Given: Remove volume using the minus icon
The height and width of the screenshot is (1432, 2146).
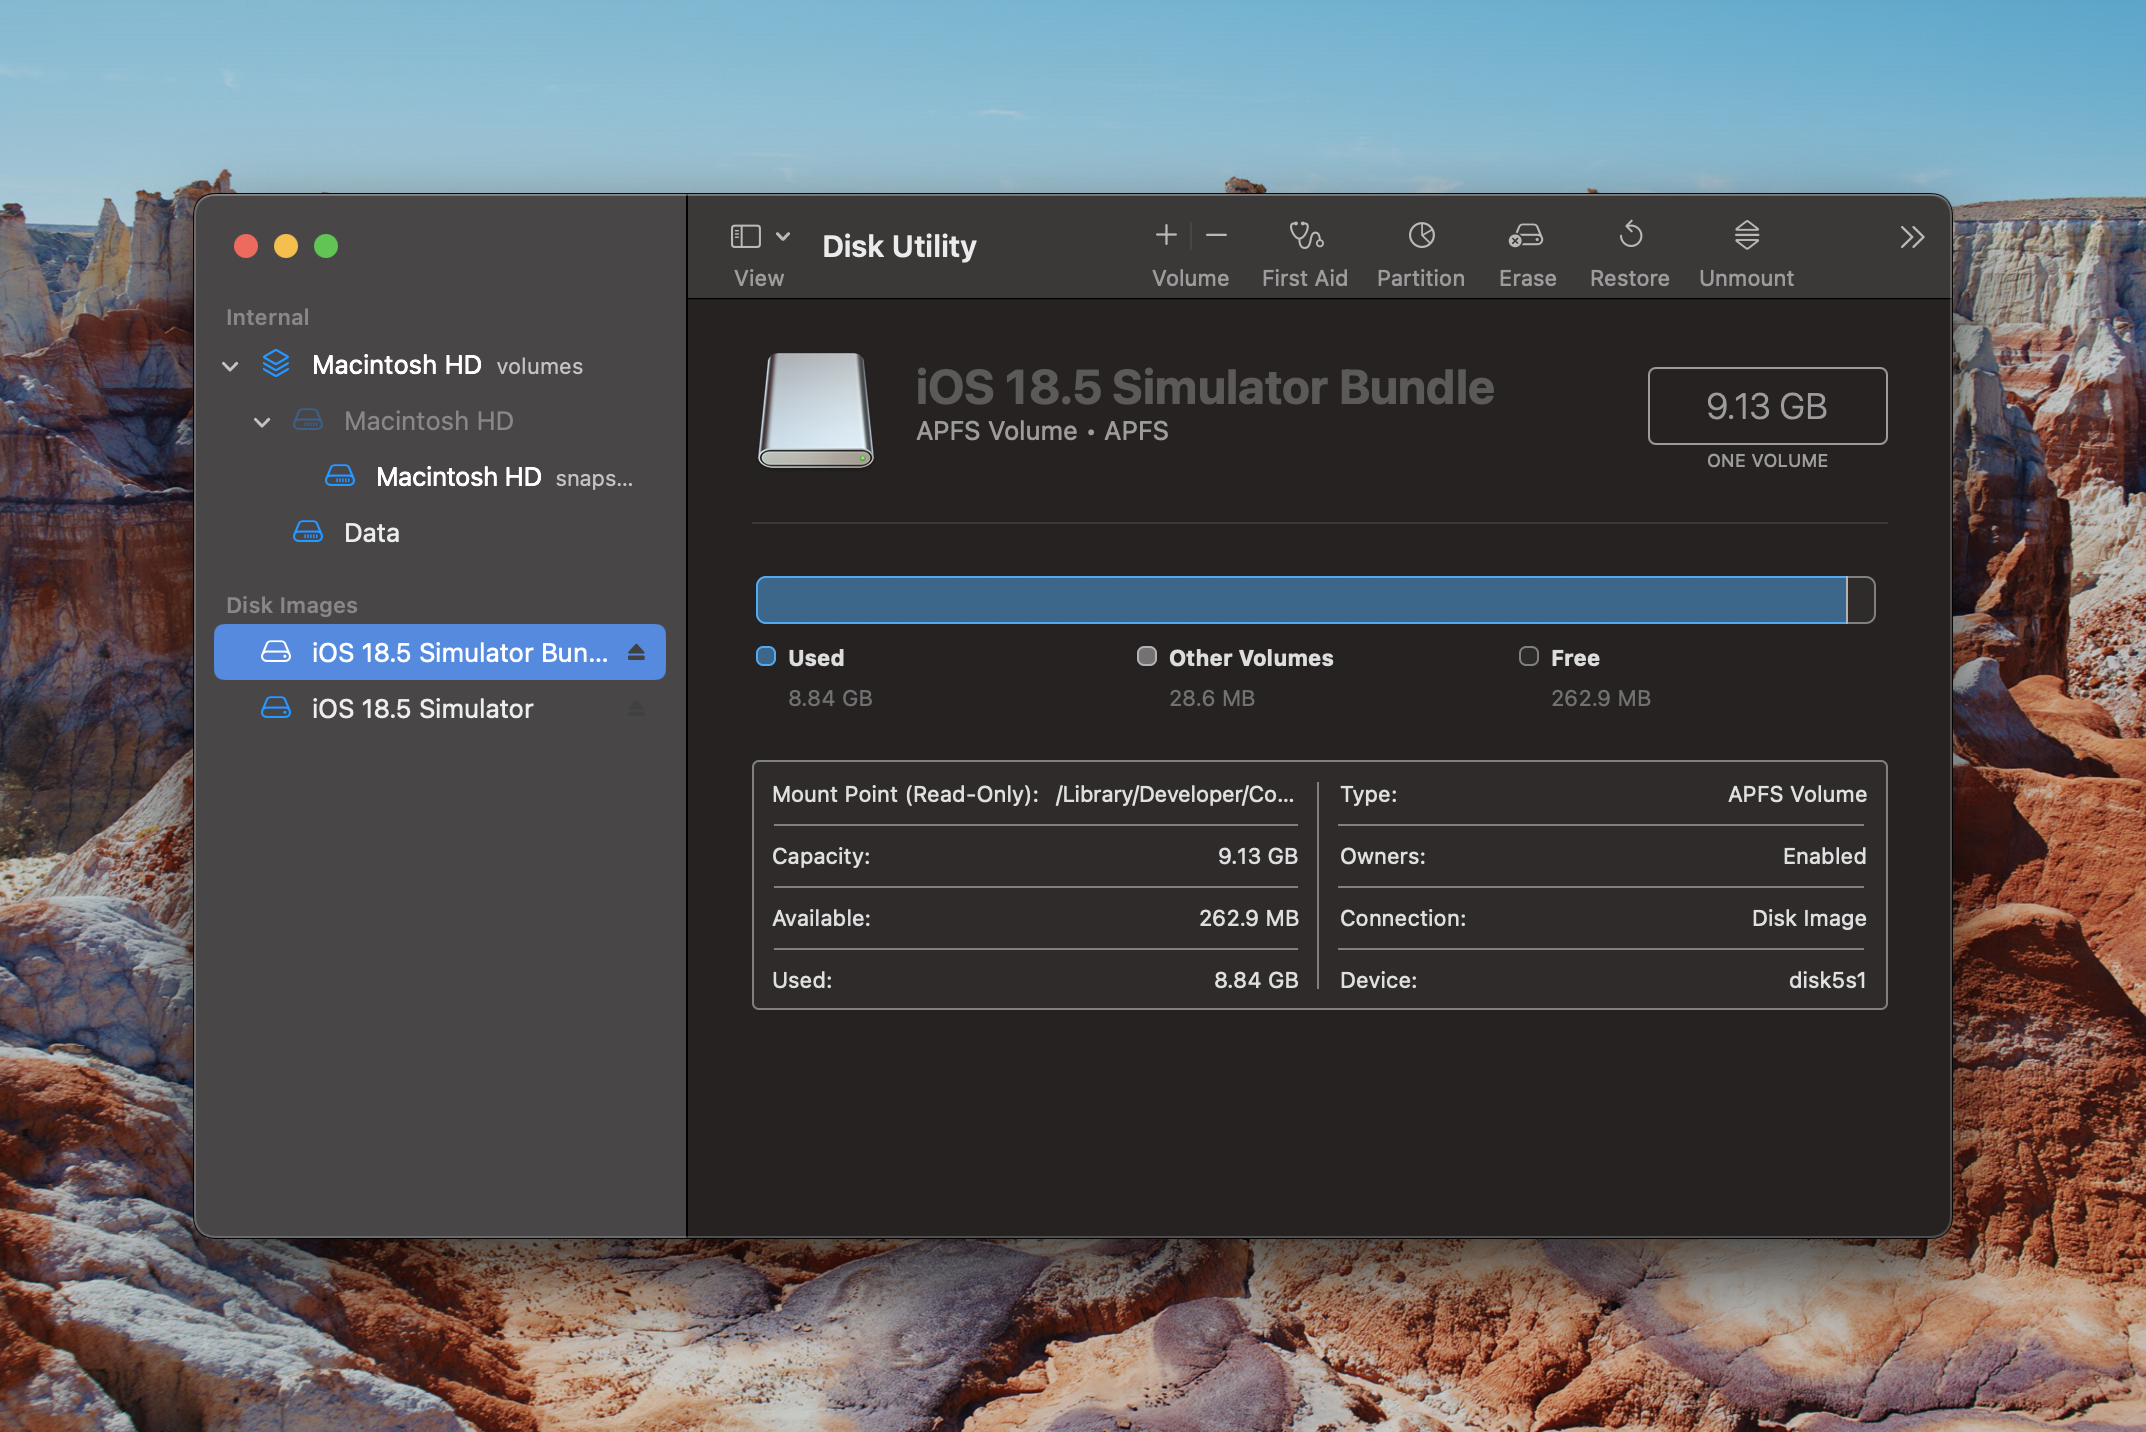Looking at the screenshot, I should pyautogui.click(x=1216, y=235).
